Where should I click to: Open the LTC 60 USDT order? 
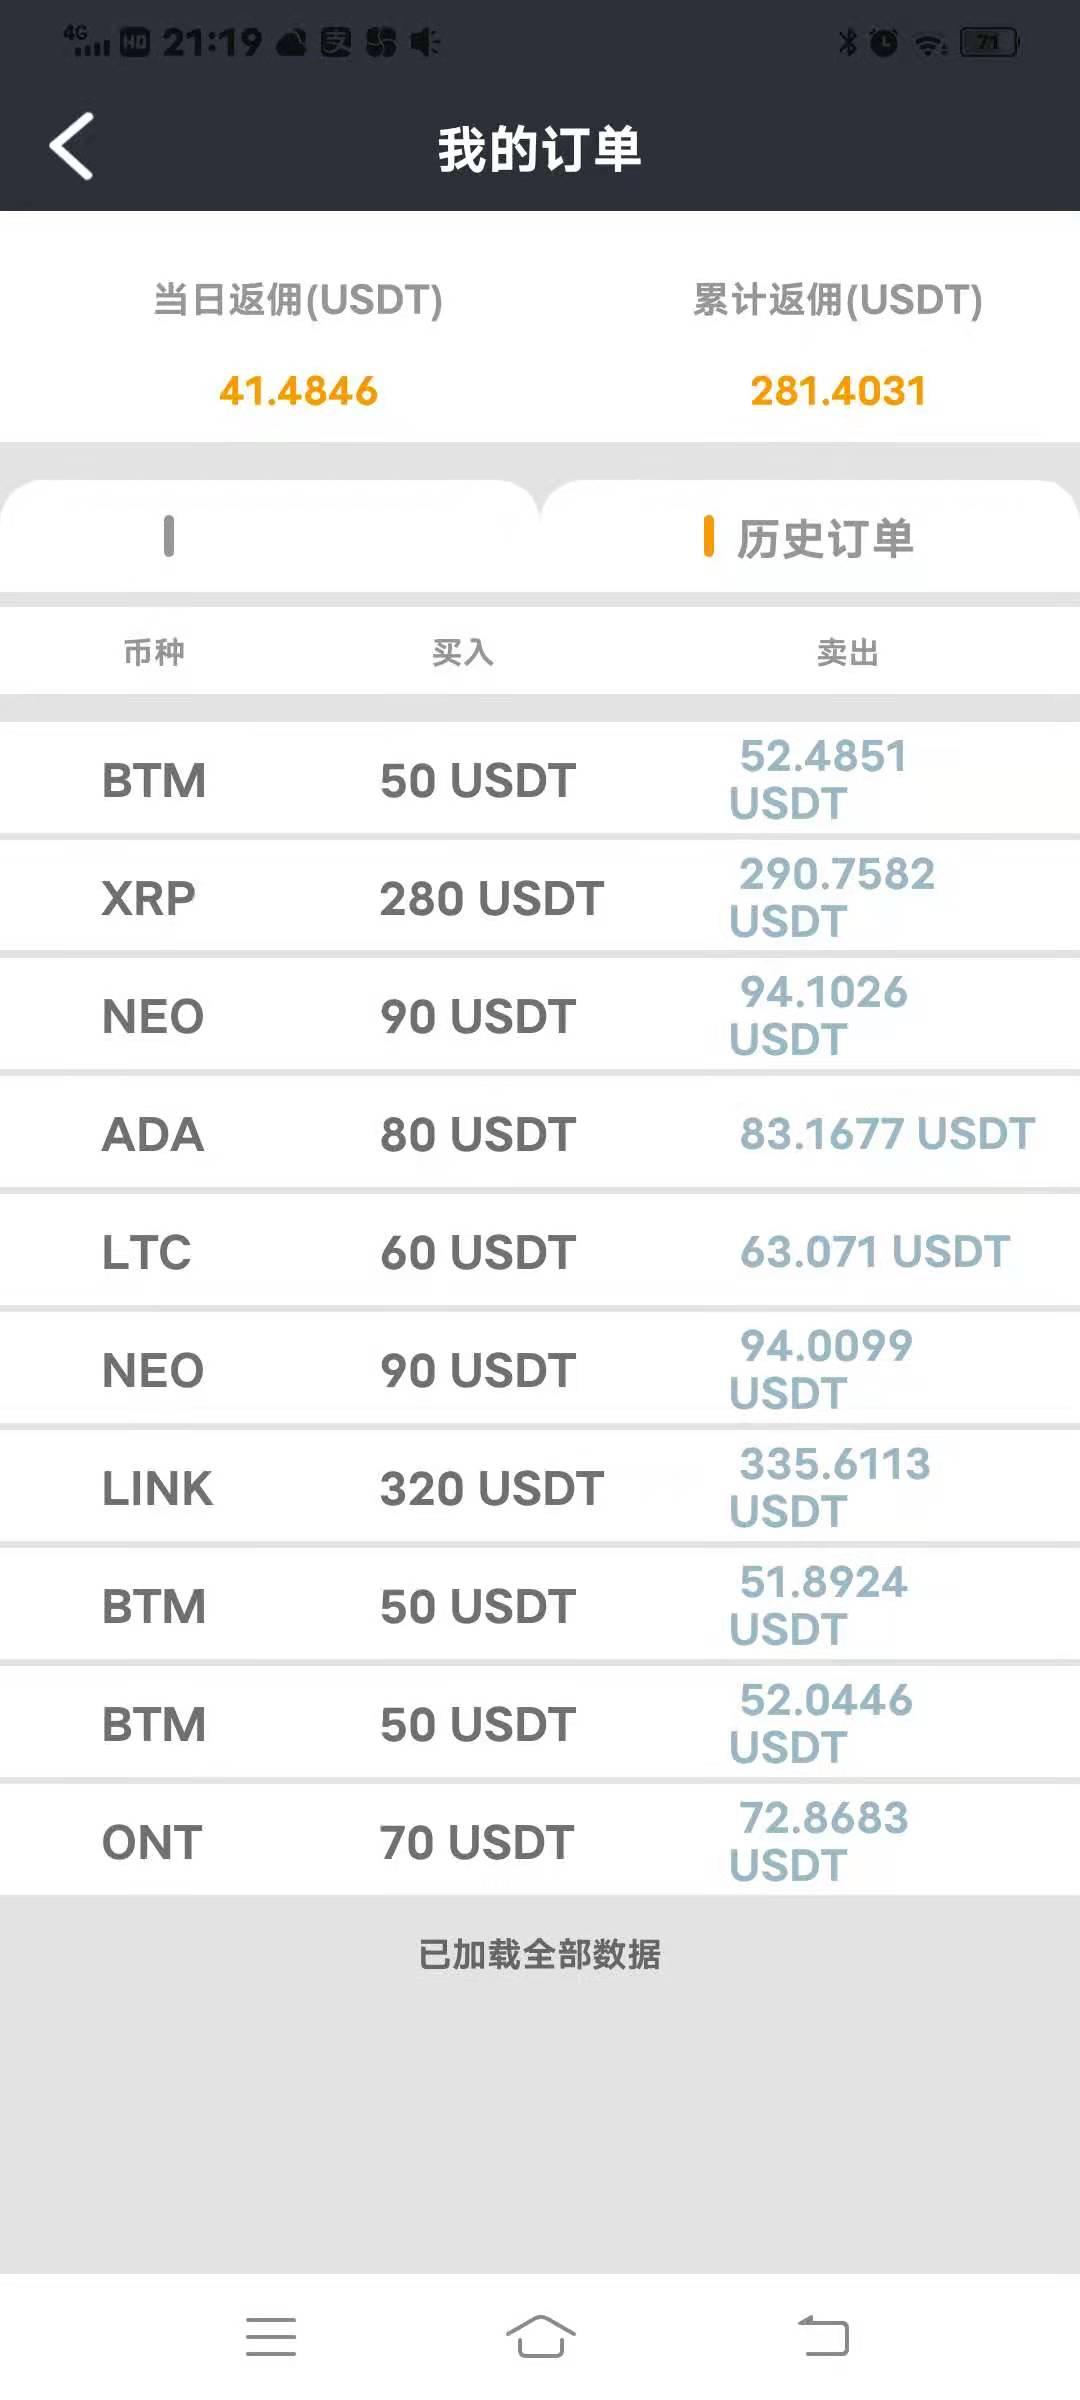click(x=540, y=1251)
